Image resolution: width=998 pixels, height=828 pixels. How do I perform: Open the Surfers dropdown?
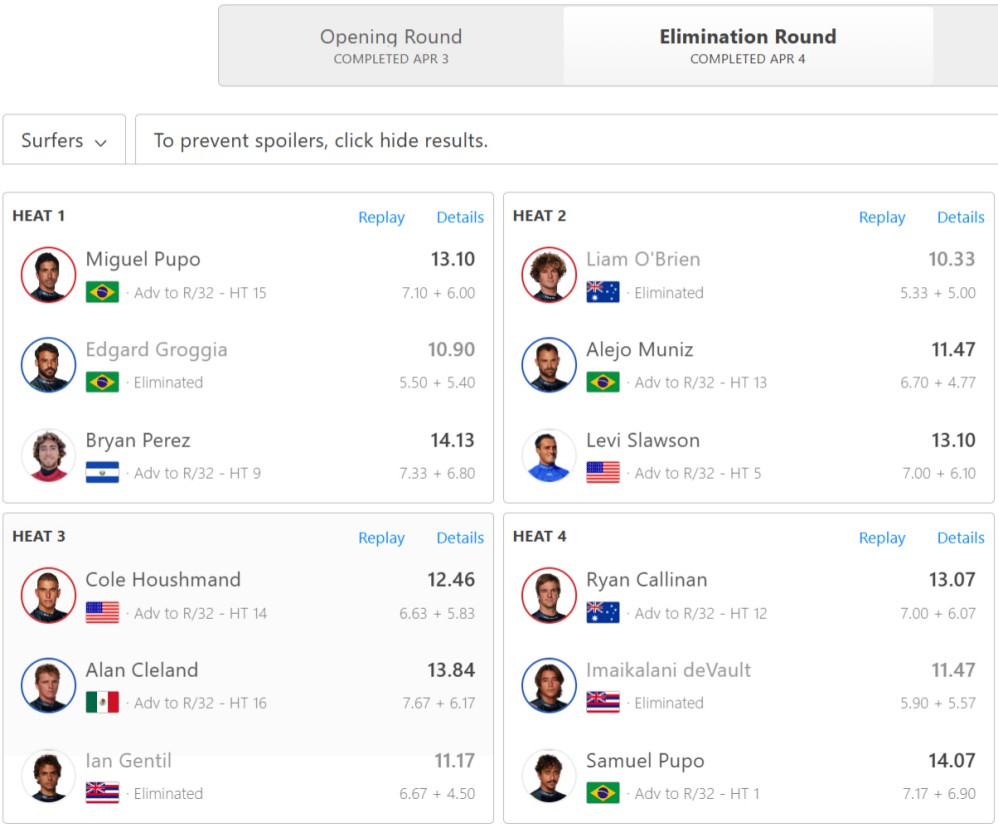tap(64, 140)
